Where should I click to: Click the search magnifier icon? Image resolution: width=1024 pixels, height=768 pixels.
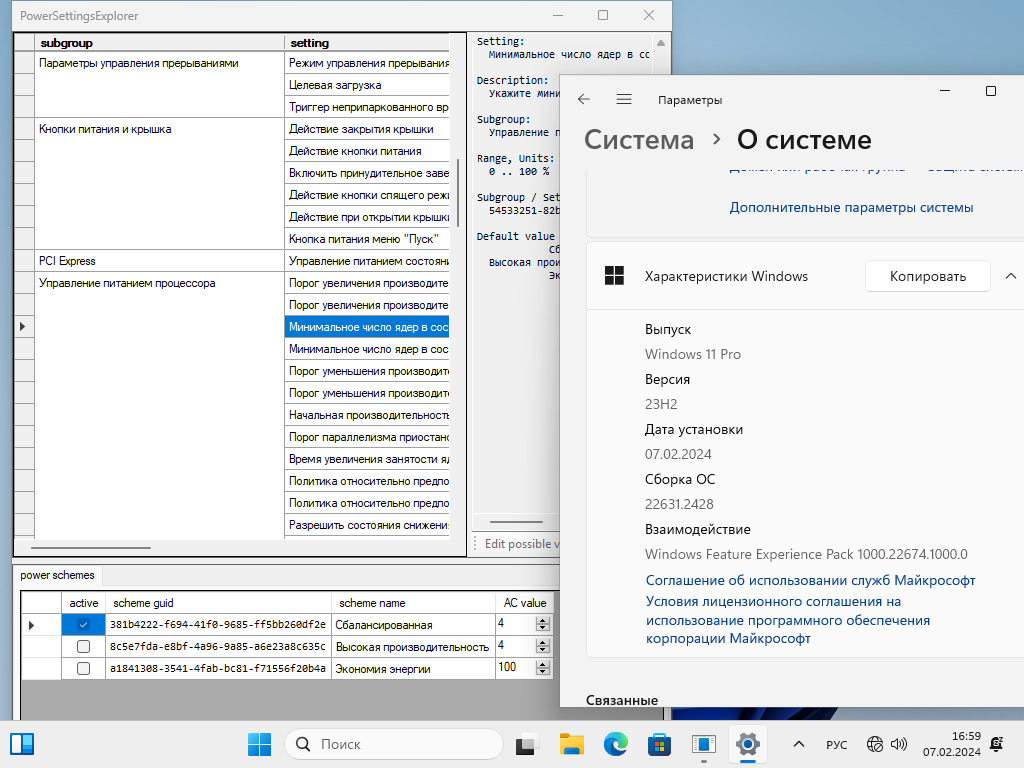pyautogui.click(x=303, y=744)
